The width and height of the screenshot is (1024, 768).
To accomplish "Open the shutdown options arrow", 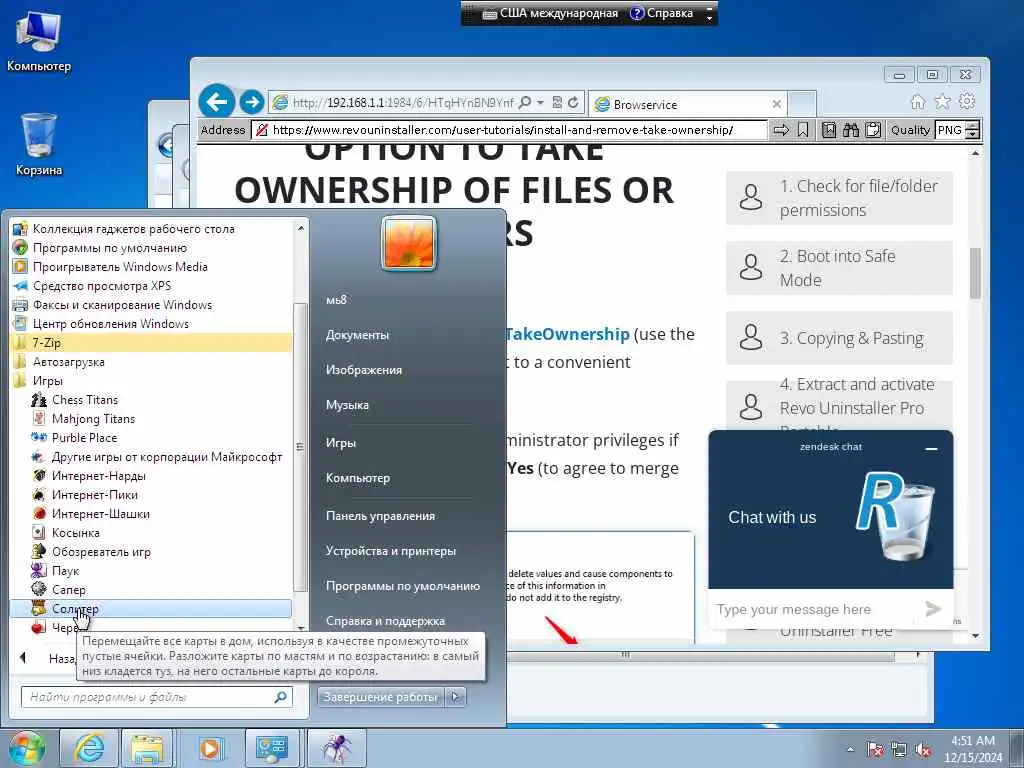I will tap(456, 697).
